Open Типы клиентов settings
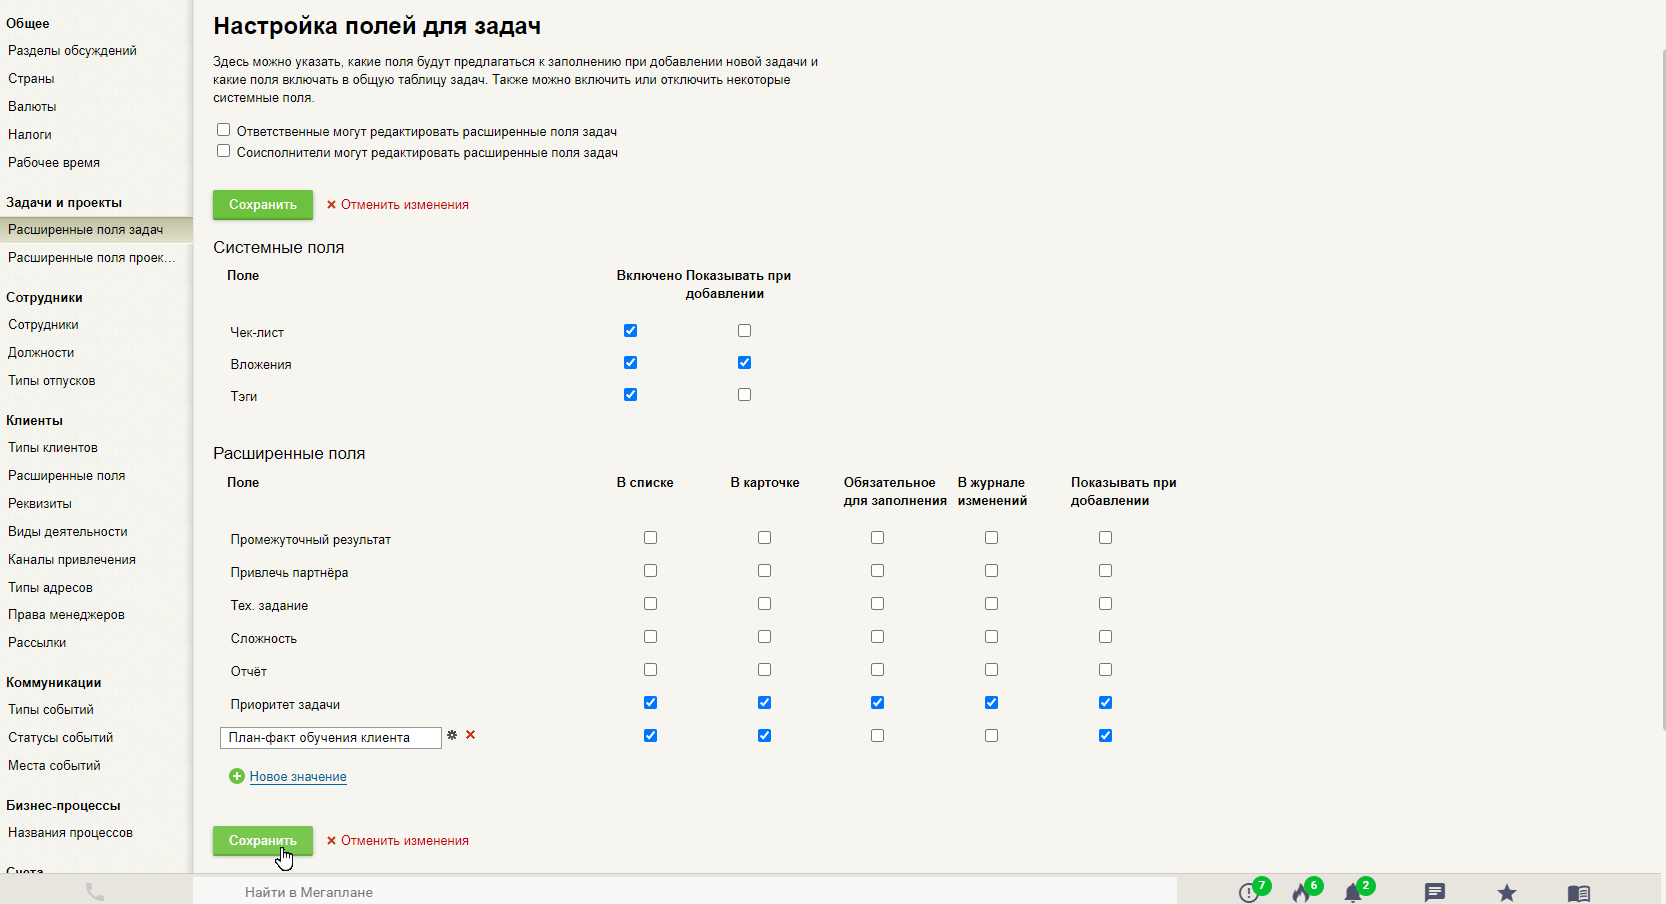This screenshot has width=1666, height=904. 53,447
